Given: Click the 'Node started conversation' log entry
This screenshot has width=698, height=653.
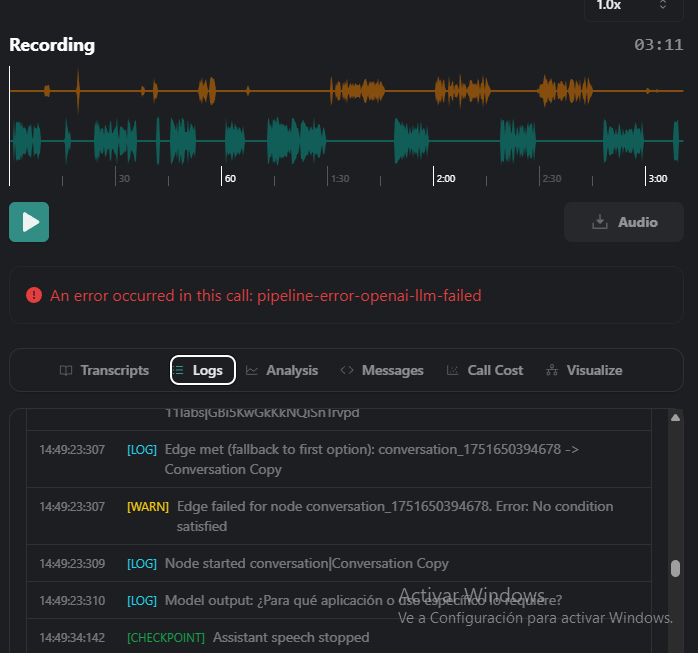Looking at the screenshot, I should point(339,563).
